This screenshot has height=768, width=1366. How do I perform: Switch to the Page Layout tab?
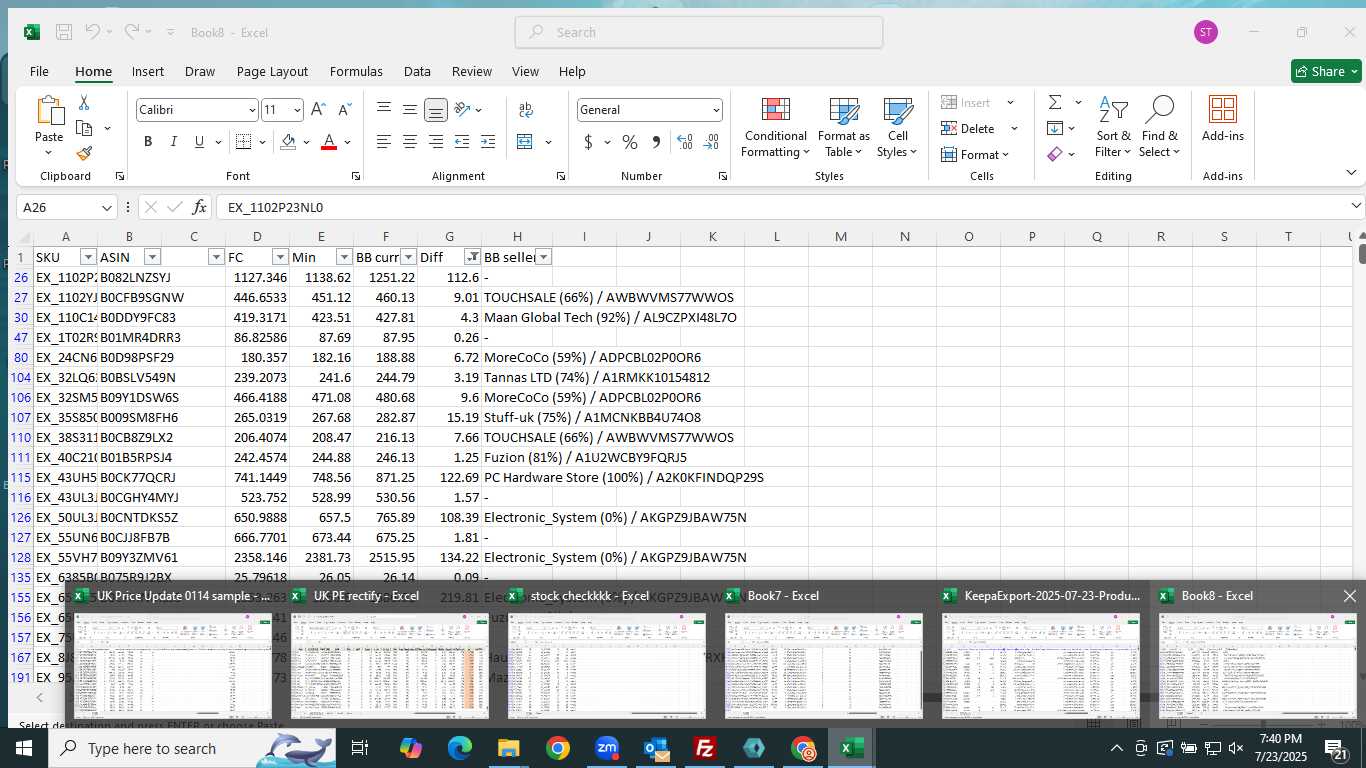coord(272,71)
